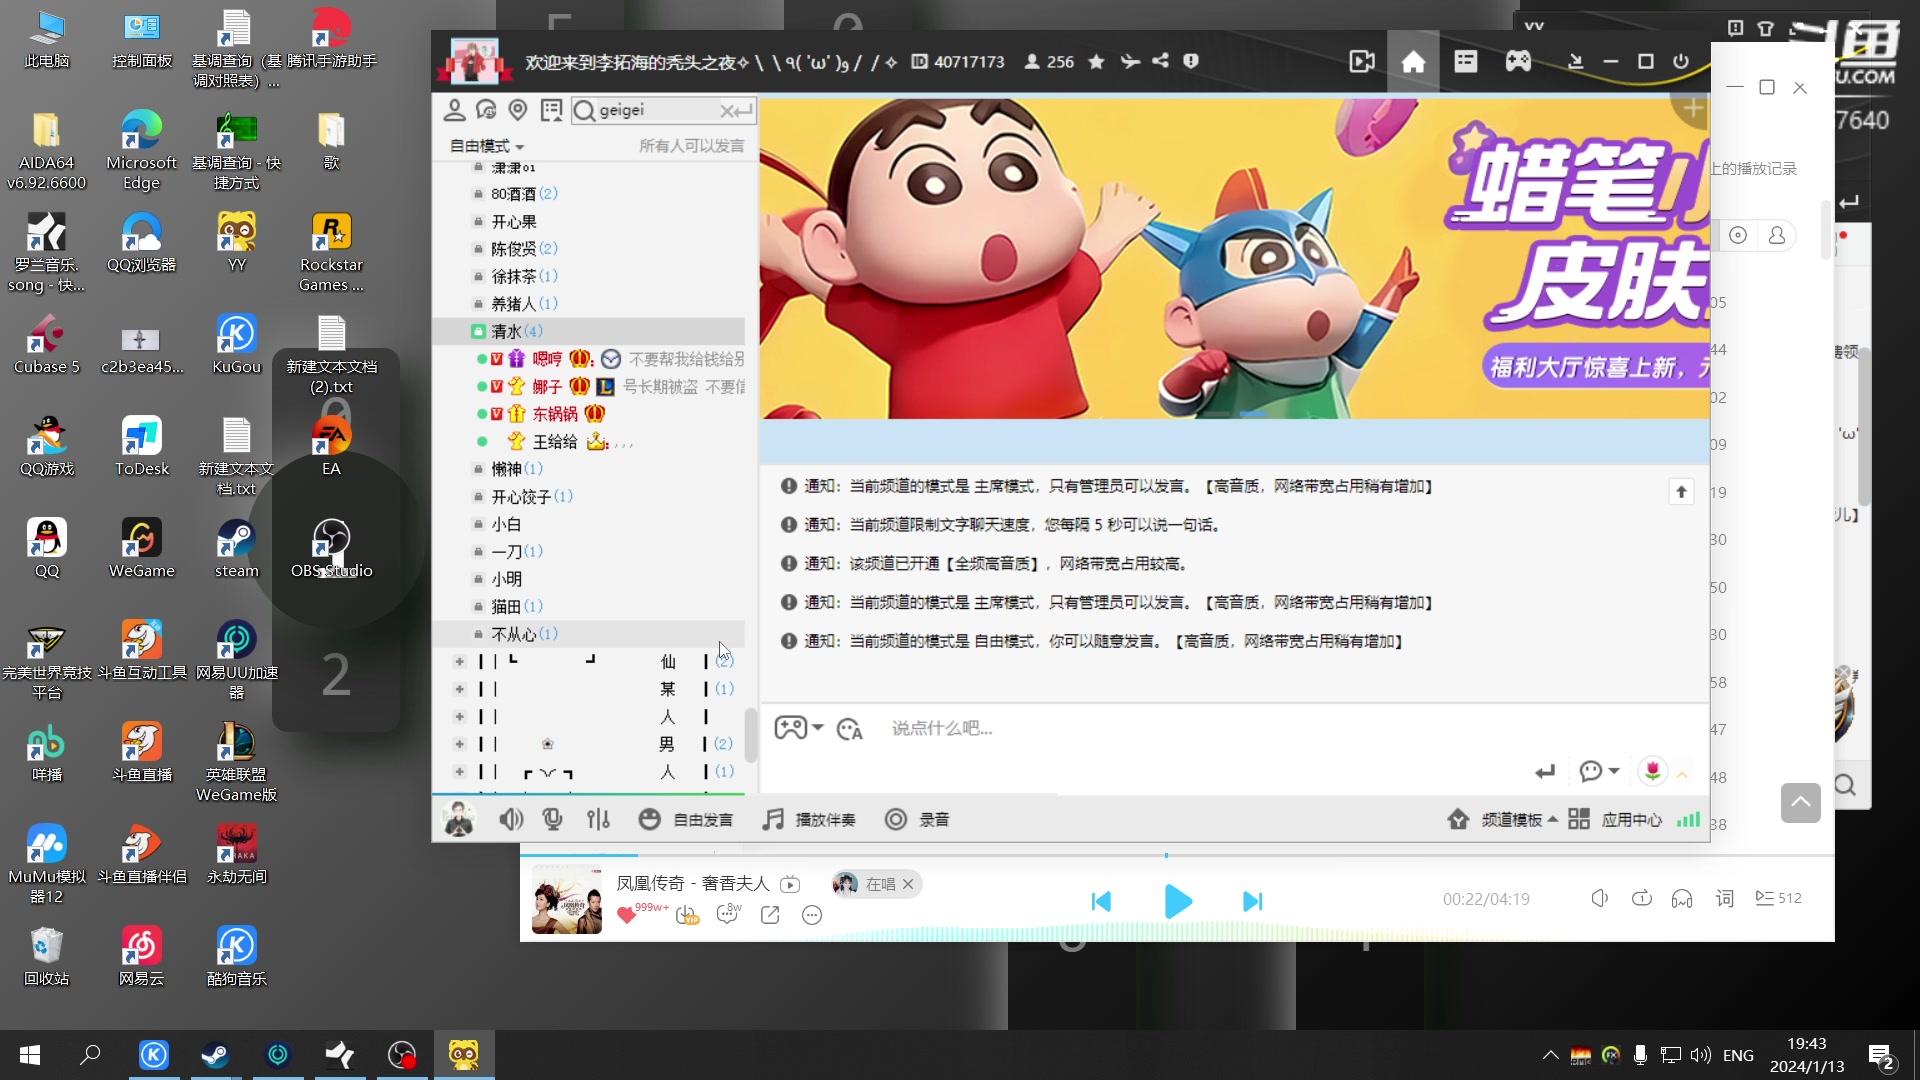Click the lyrics (词) button in the music player
Screen dimensions: 1920x1080
click(1724, 898)
